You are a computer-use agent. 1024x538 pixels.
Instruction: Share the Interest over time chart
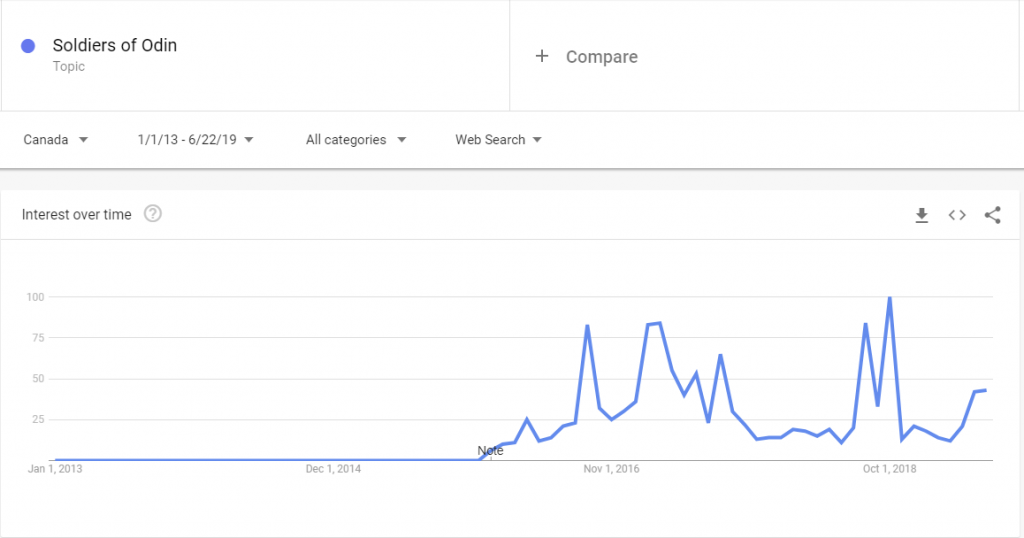click(x=993, y=215)
